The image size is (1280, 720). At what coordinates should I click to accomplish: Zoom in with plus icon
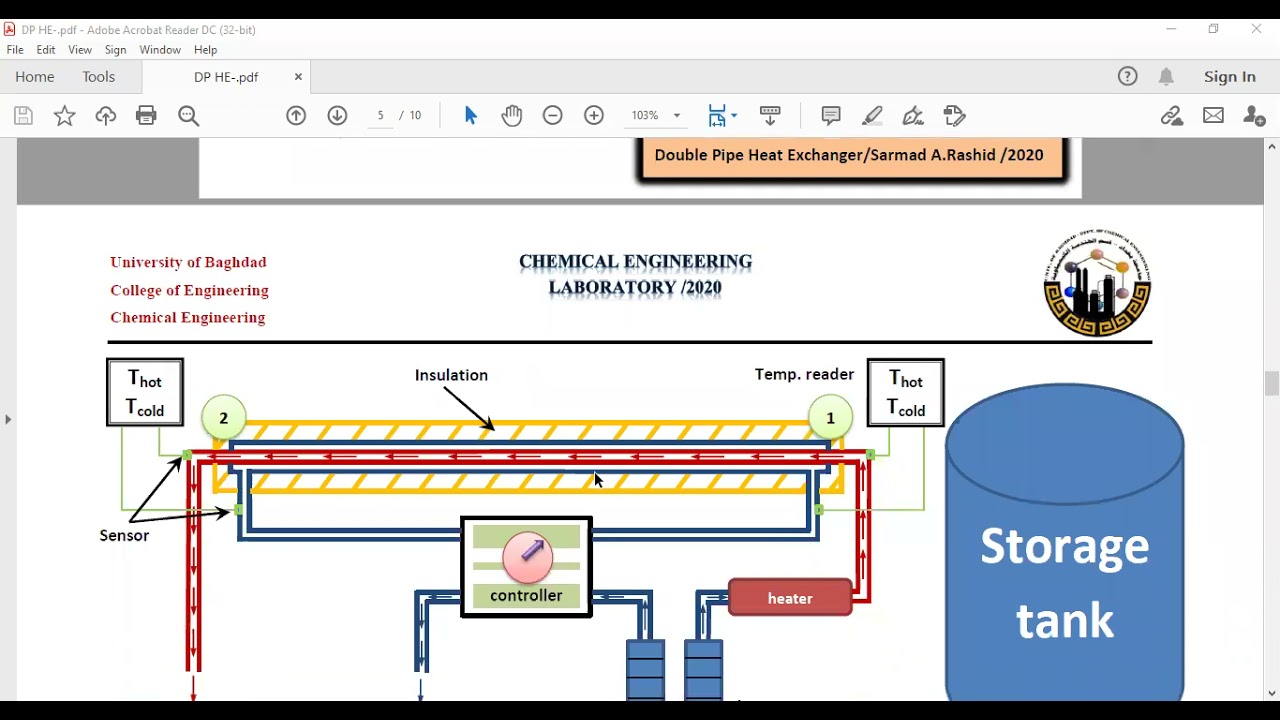(x=594, y=116)
